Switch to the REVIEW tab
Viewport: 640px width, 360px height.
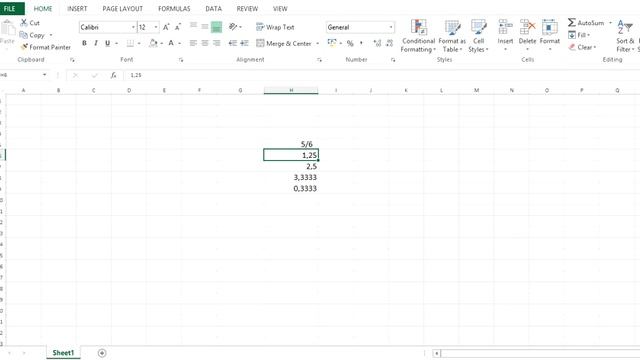coord(247,9)
